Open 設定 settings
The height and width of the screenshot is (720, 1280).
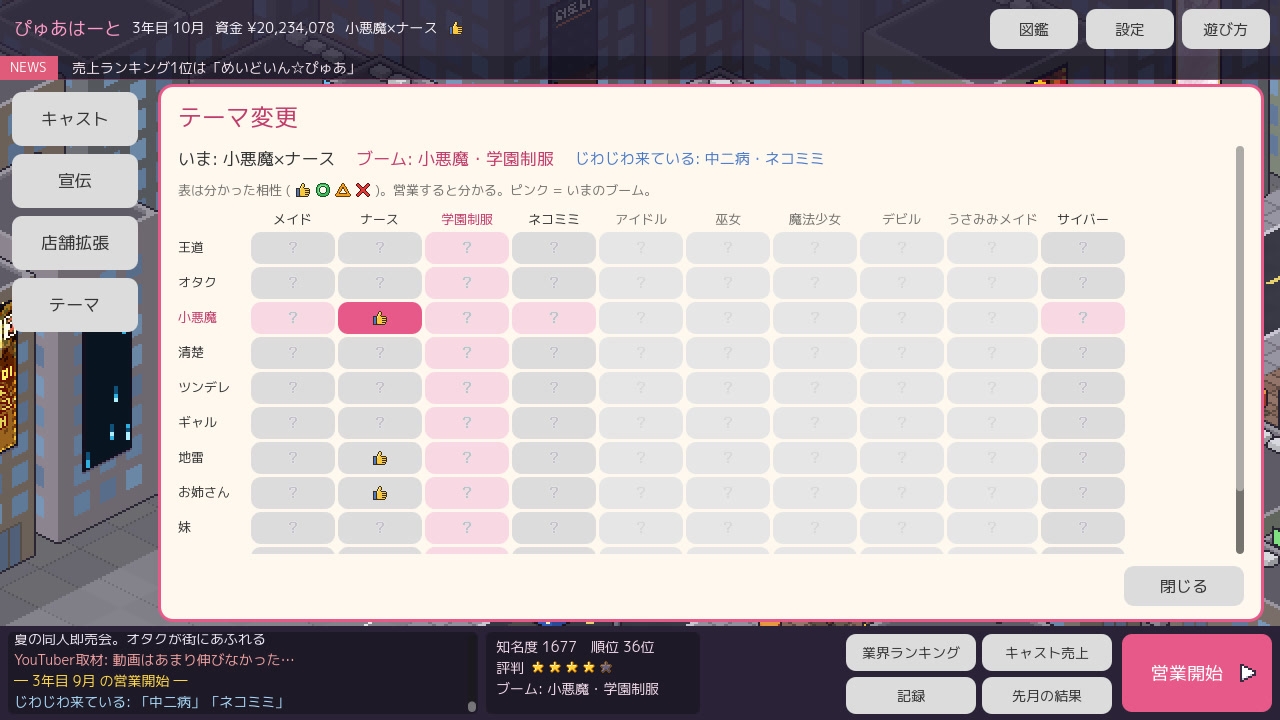point(1130,29)
